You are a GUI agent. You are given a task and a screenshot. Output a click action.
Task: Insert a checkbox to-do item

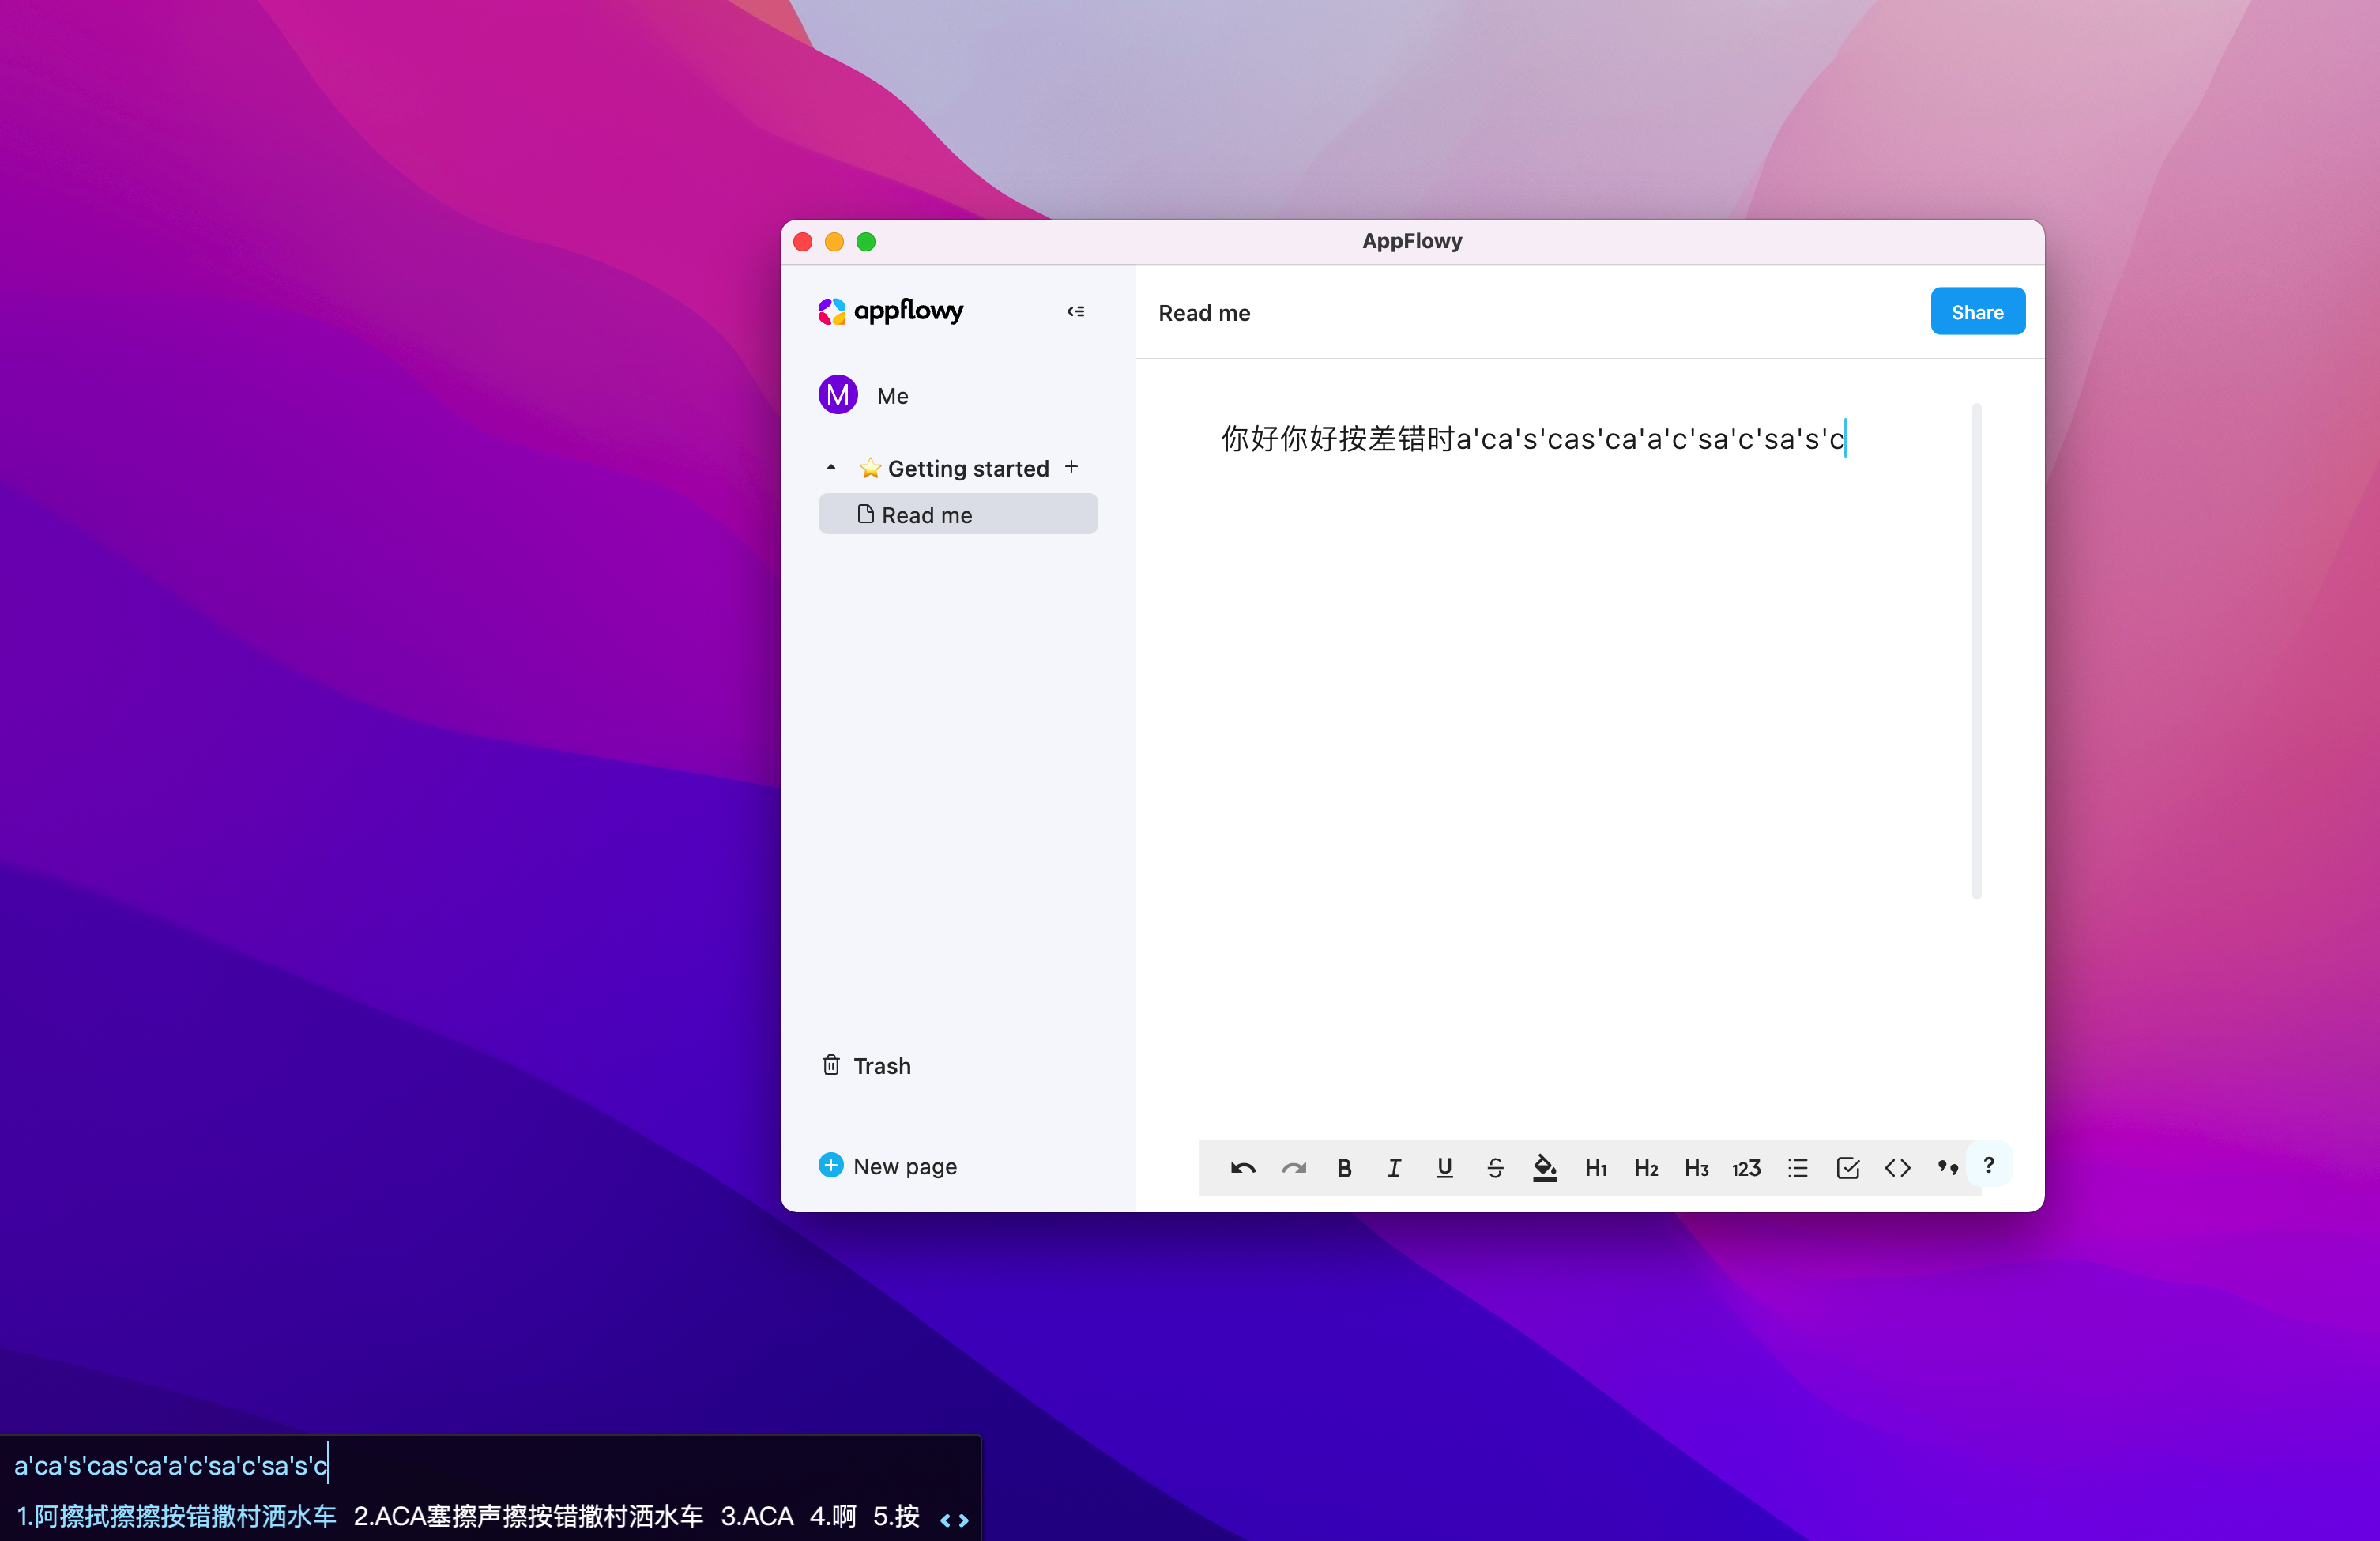[x=1847, y=1168]
